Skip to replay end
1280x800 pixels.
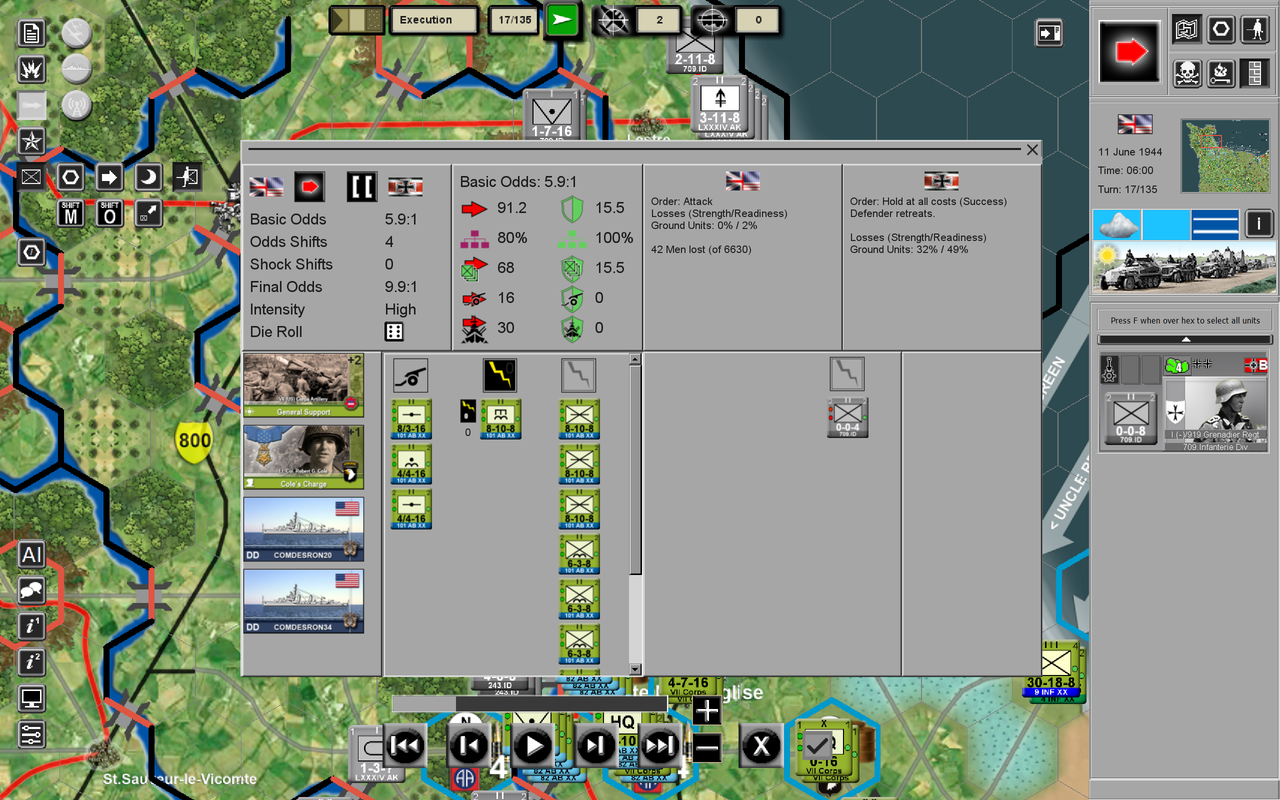(x=661, y=745)
